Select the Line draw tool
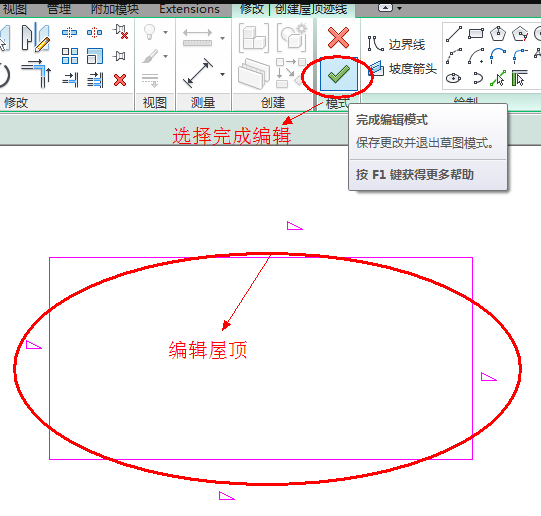541x516 pixels. [454, 34]
